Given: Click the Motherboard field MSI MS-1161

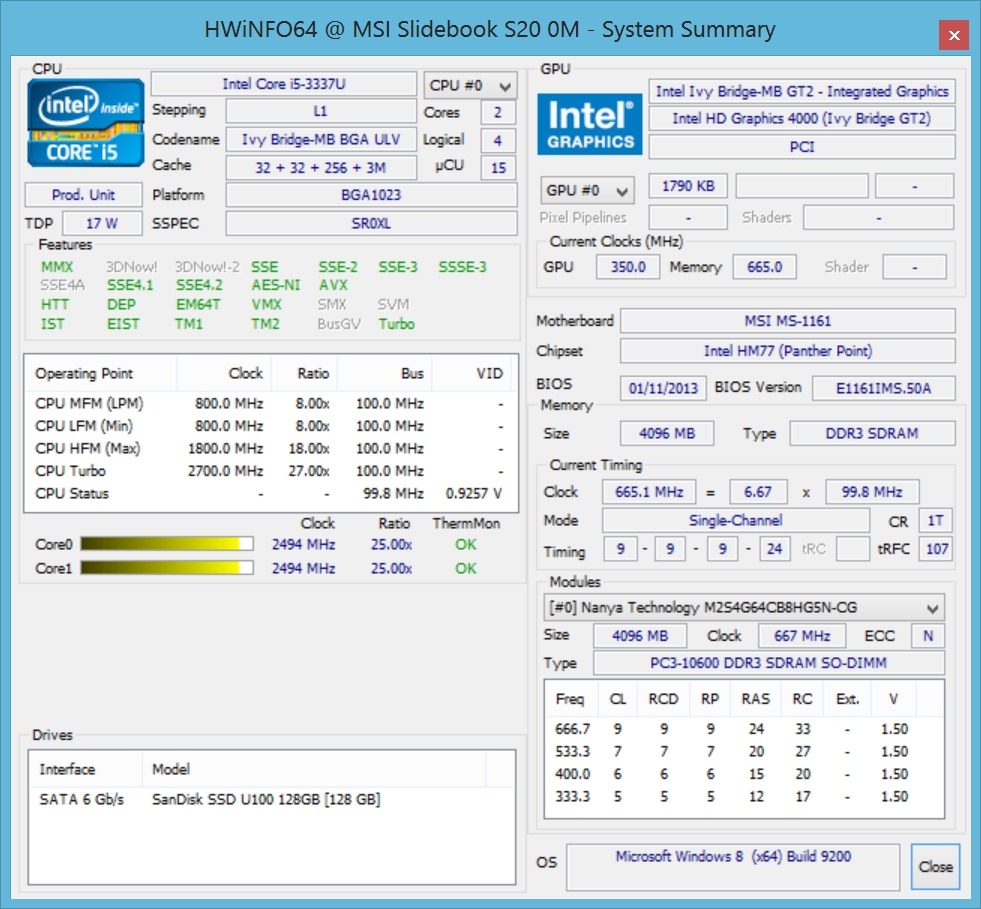Looking at the screenshot, I should (788, 321).
